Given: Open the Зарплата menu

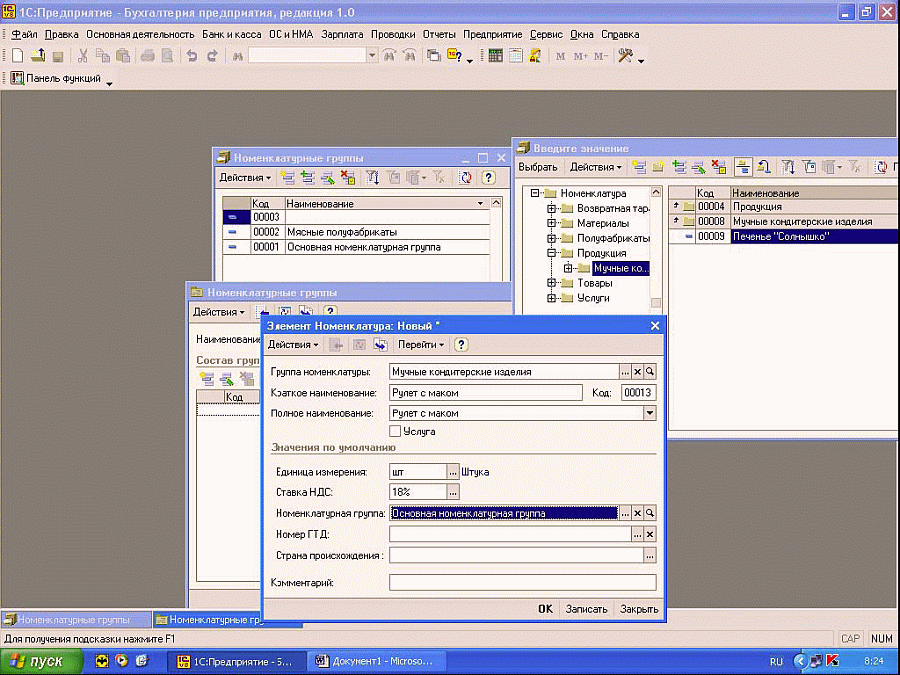Looking at the screenshot, I should (343, 34).
